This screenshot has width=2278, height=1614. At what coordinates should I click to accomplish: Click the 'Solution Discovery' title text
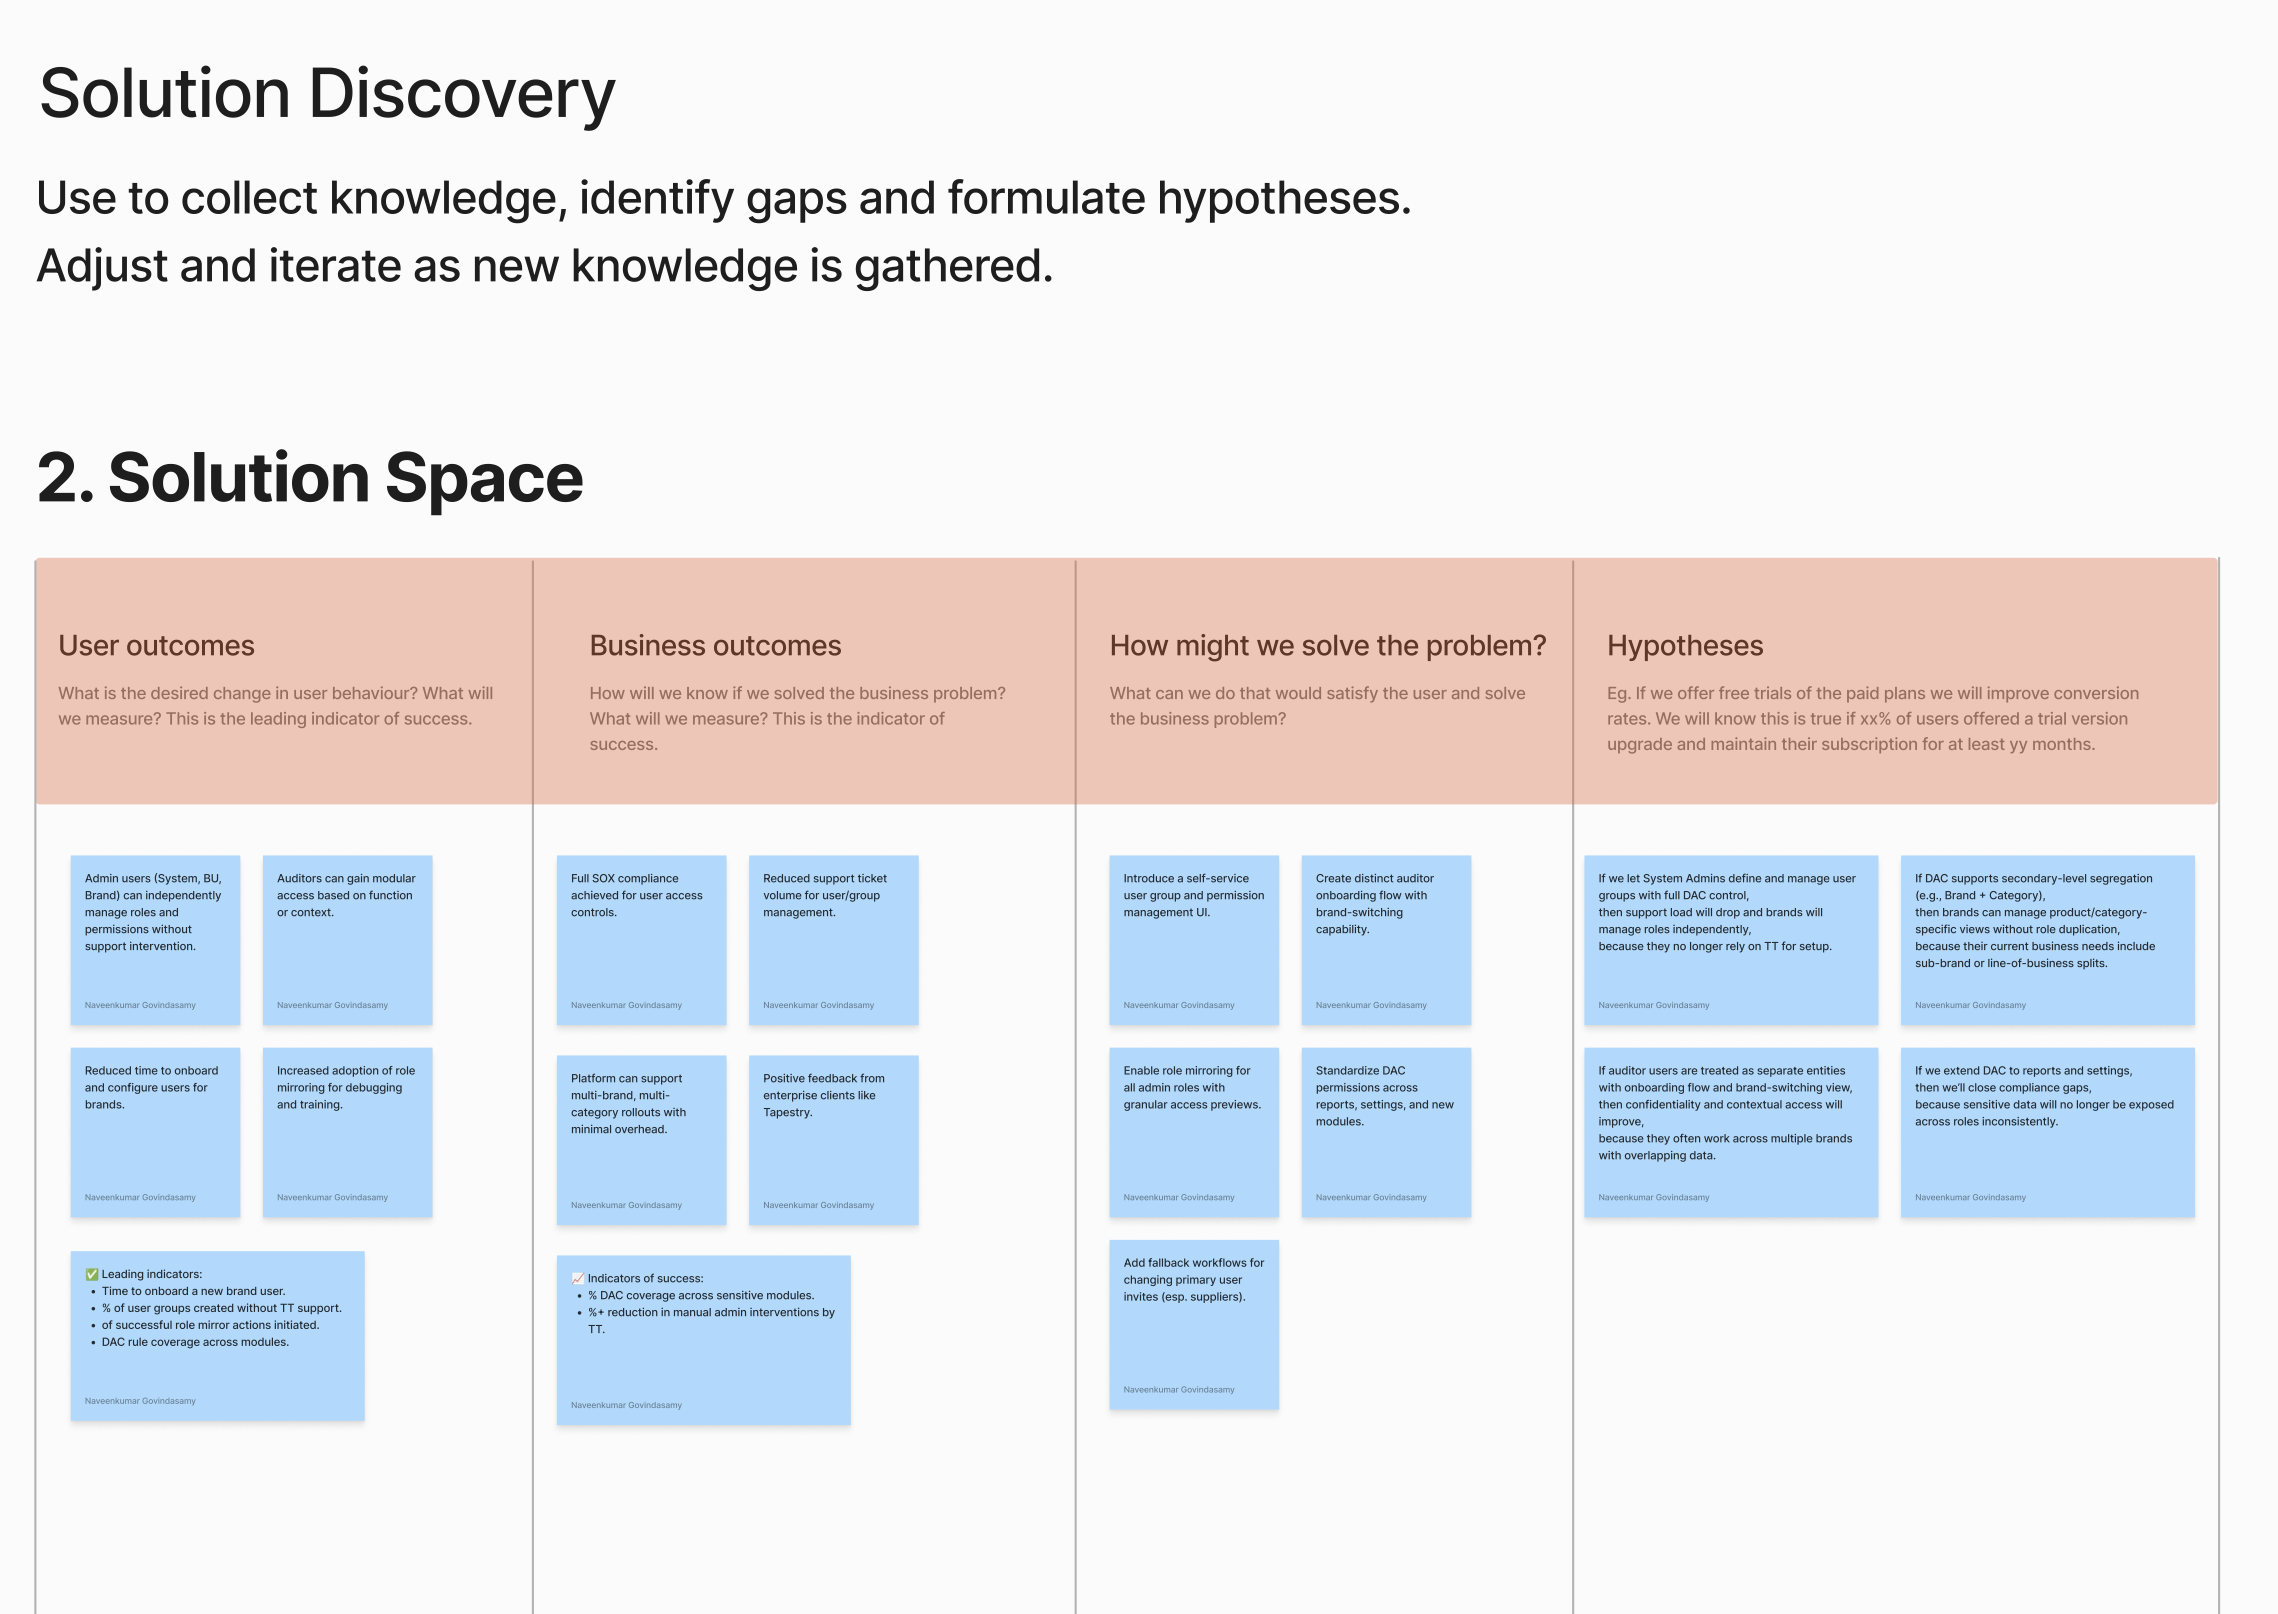point(327,94)
